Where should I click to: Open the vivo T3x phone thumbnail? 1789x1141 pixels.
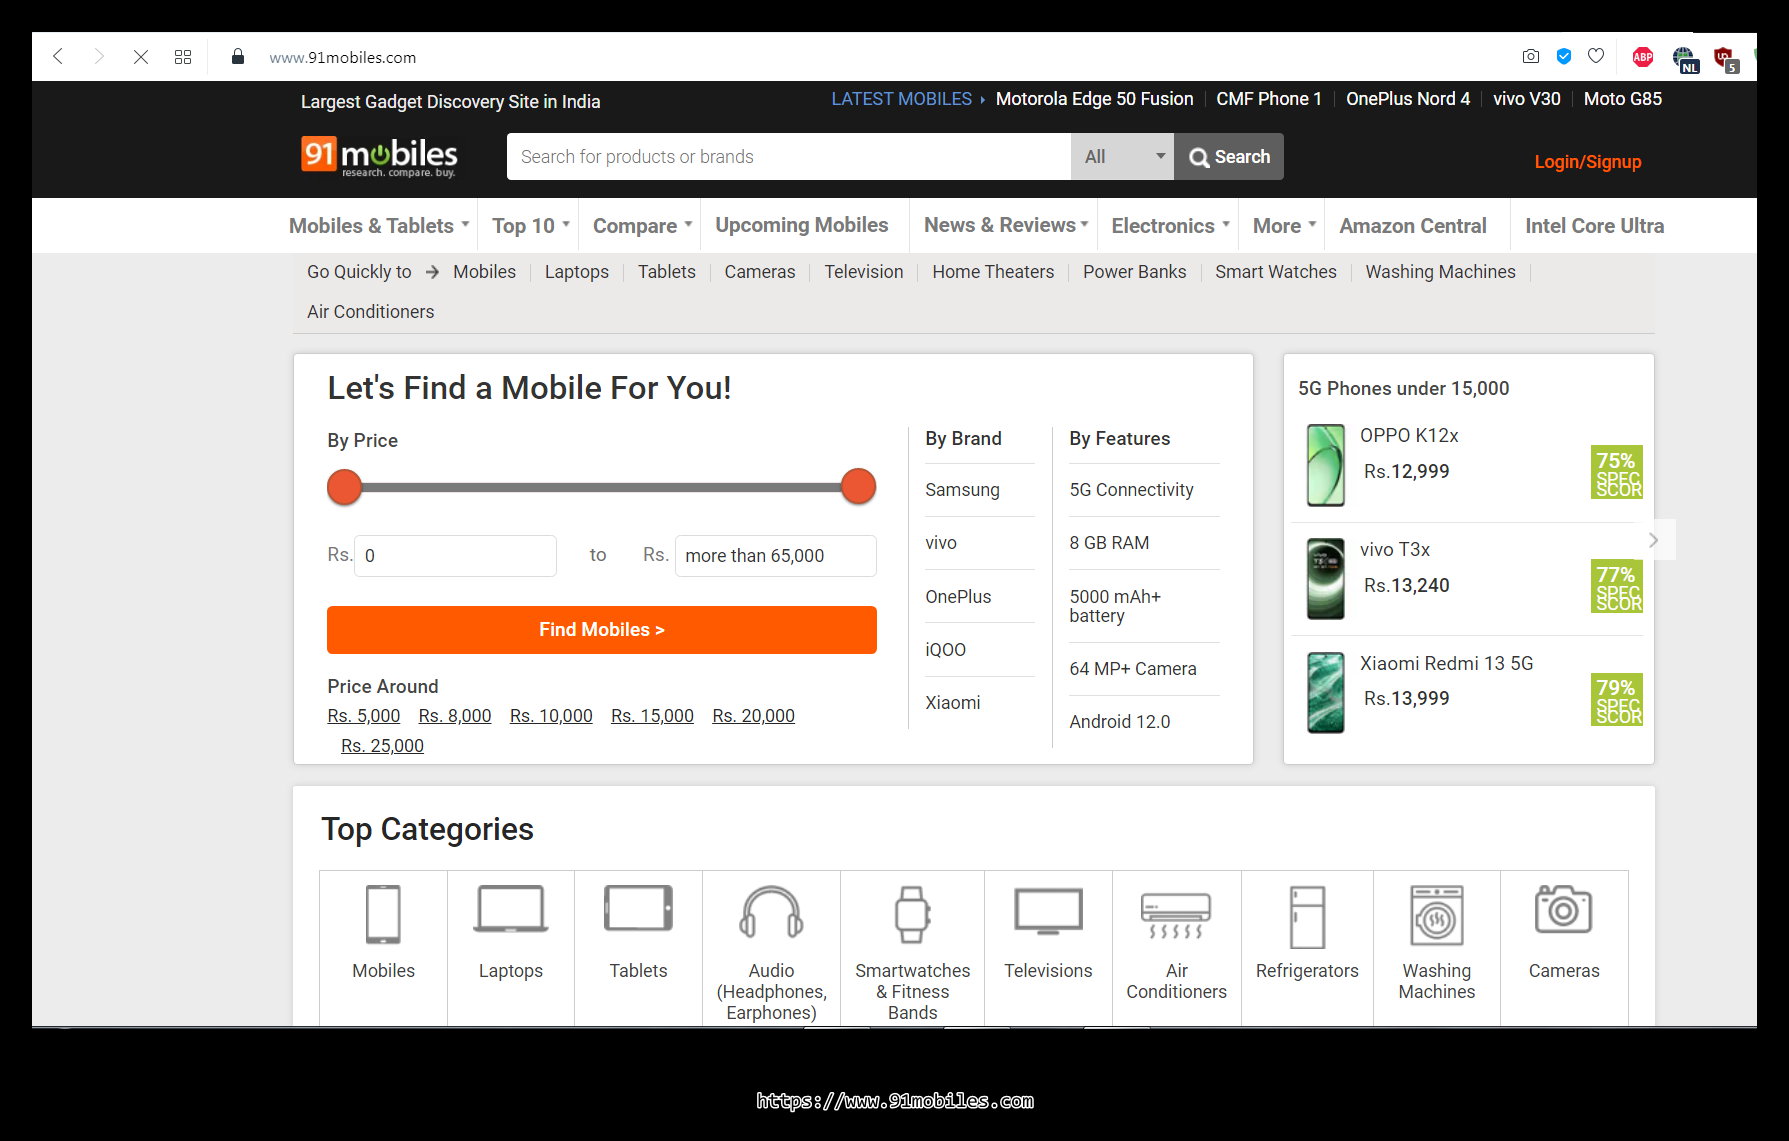(1326, 579)
